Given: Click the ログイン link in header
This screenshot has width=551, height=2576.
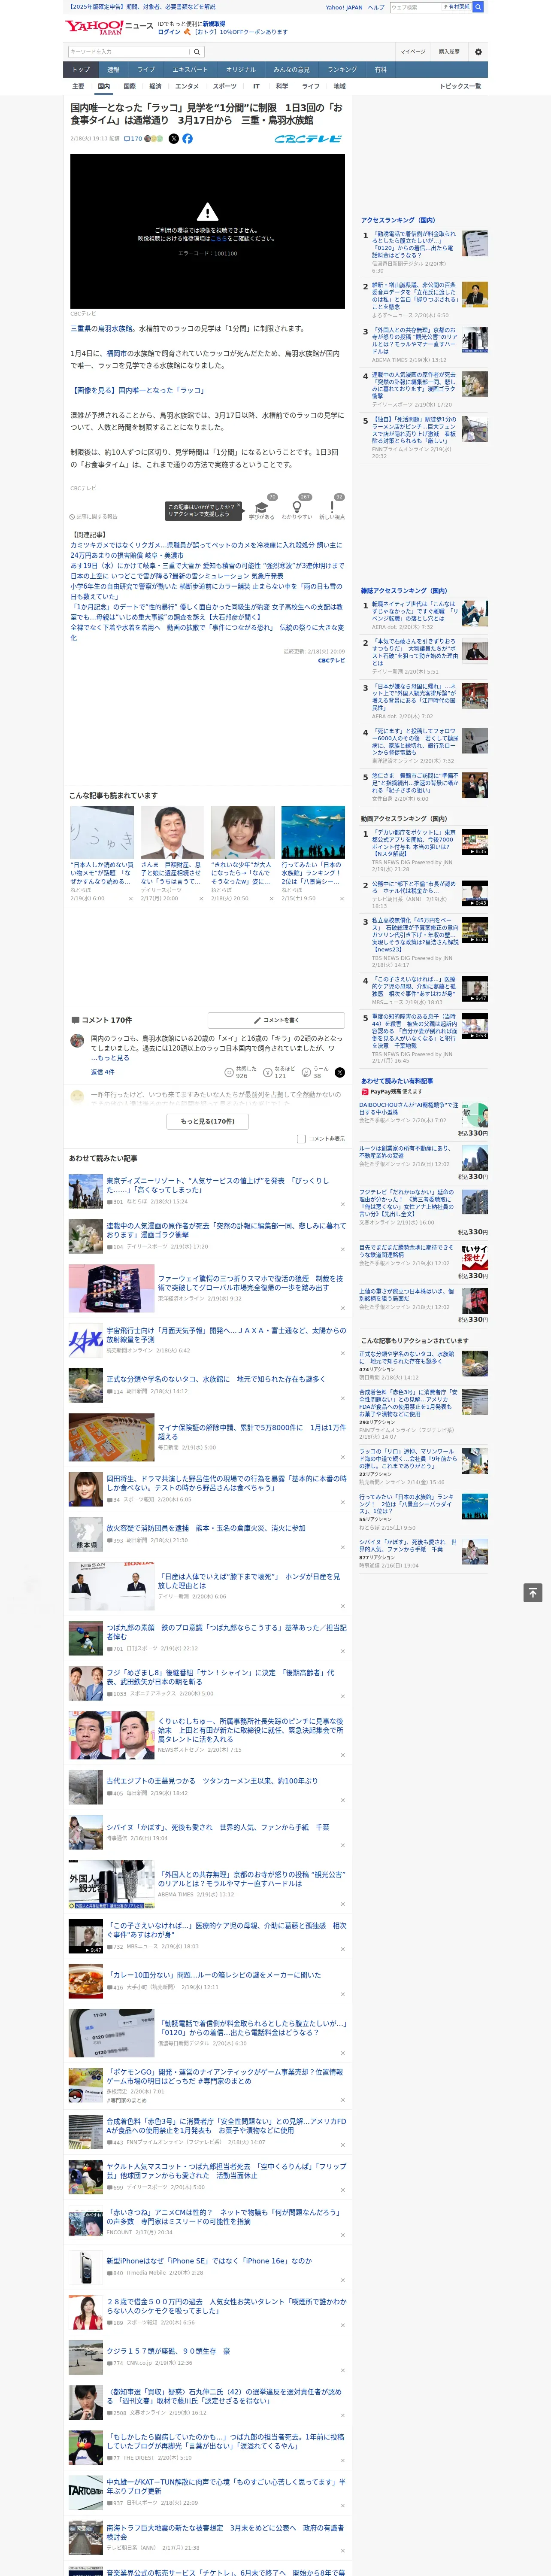Looking at the screenshot, I should point(169,32).
